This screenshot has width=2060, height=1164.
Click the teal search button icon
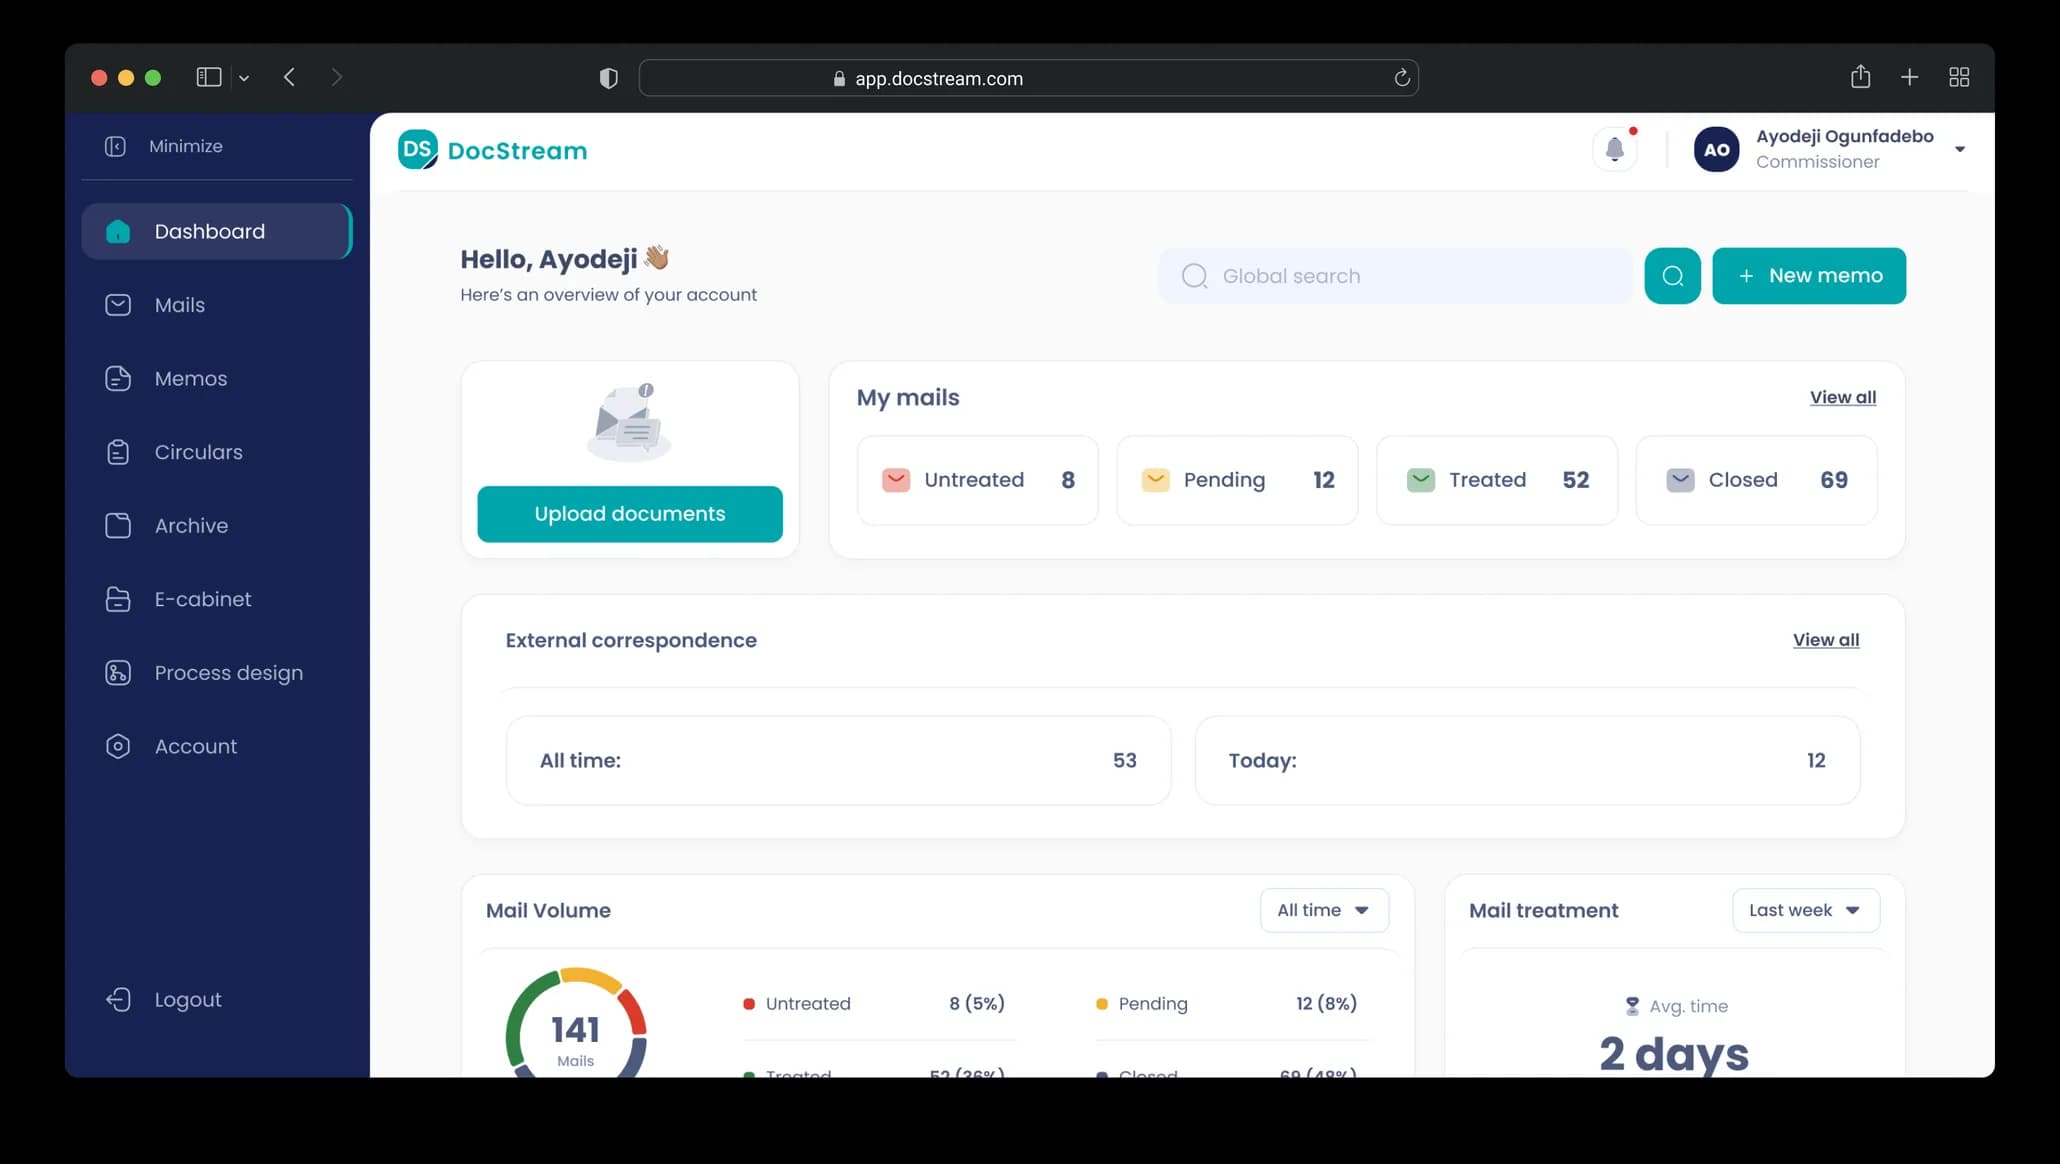[x=1672, y=276]
